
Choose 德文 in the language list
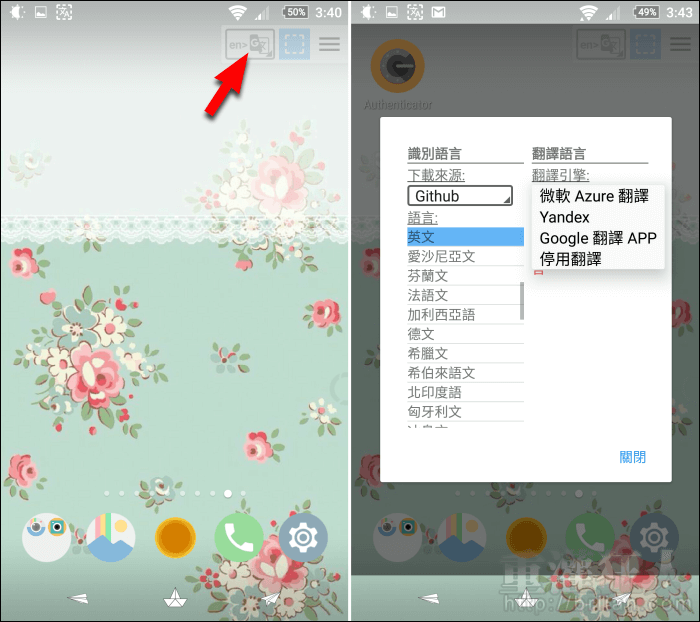tap(464, 334)
